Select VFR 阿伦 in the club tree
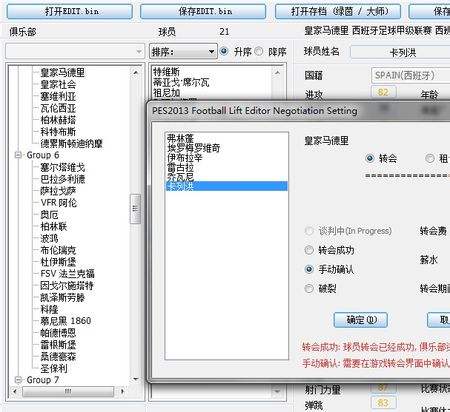 click(59, 203)
